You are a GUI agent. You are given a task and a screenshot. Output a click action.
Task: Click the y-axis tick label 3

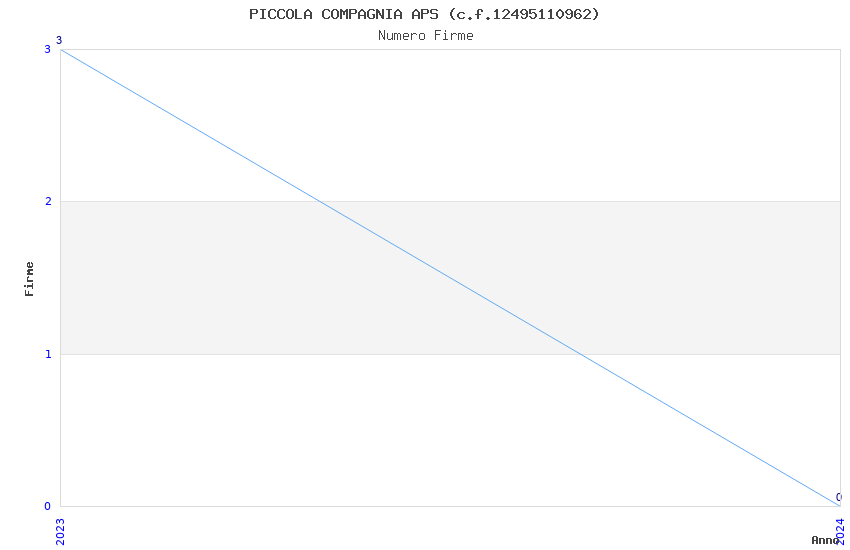click(x=47, y=49)
